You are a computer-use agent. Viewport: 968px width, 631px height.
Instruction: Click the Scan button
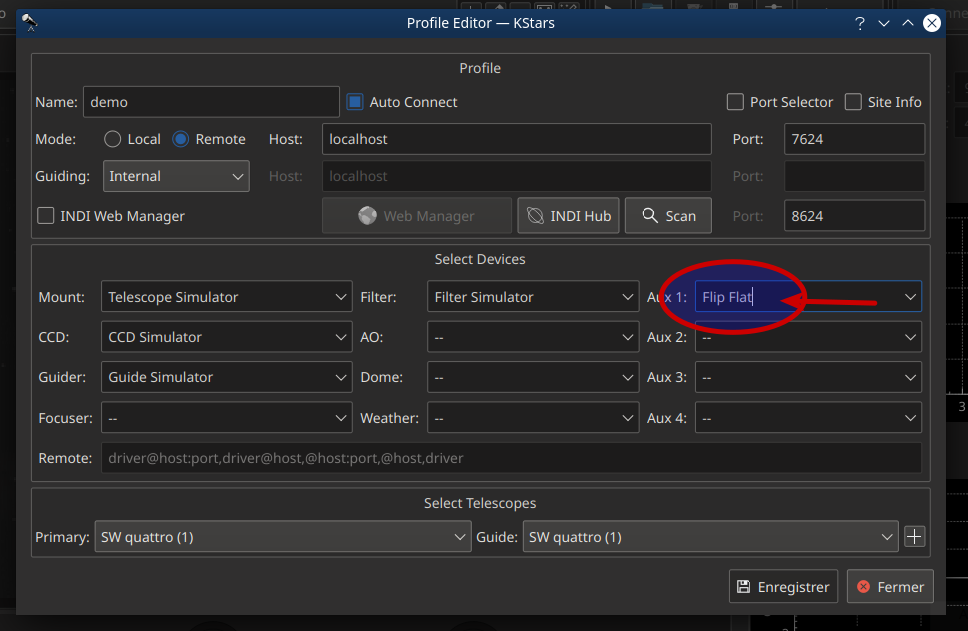(x=668, y=215)
